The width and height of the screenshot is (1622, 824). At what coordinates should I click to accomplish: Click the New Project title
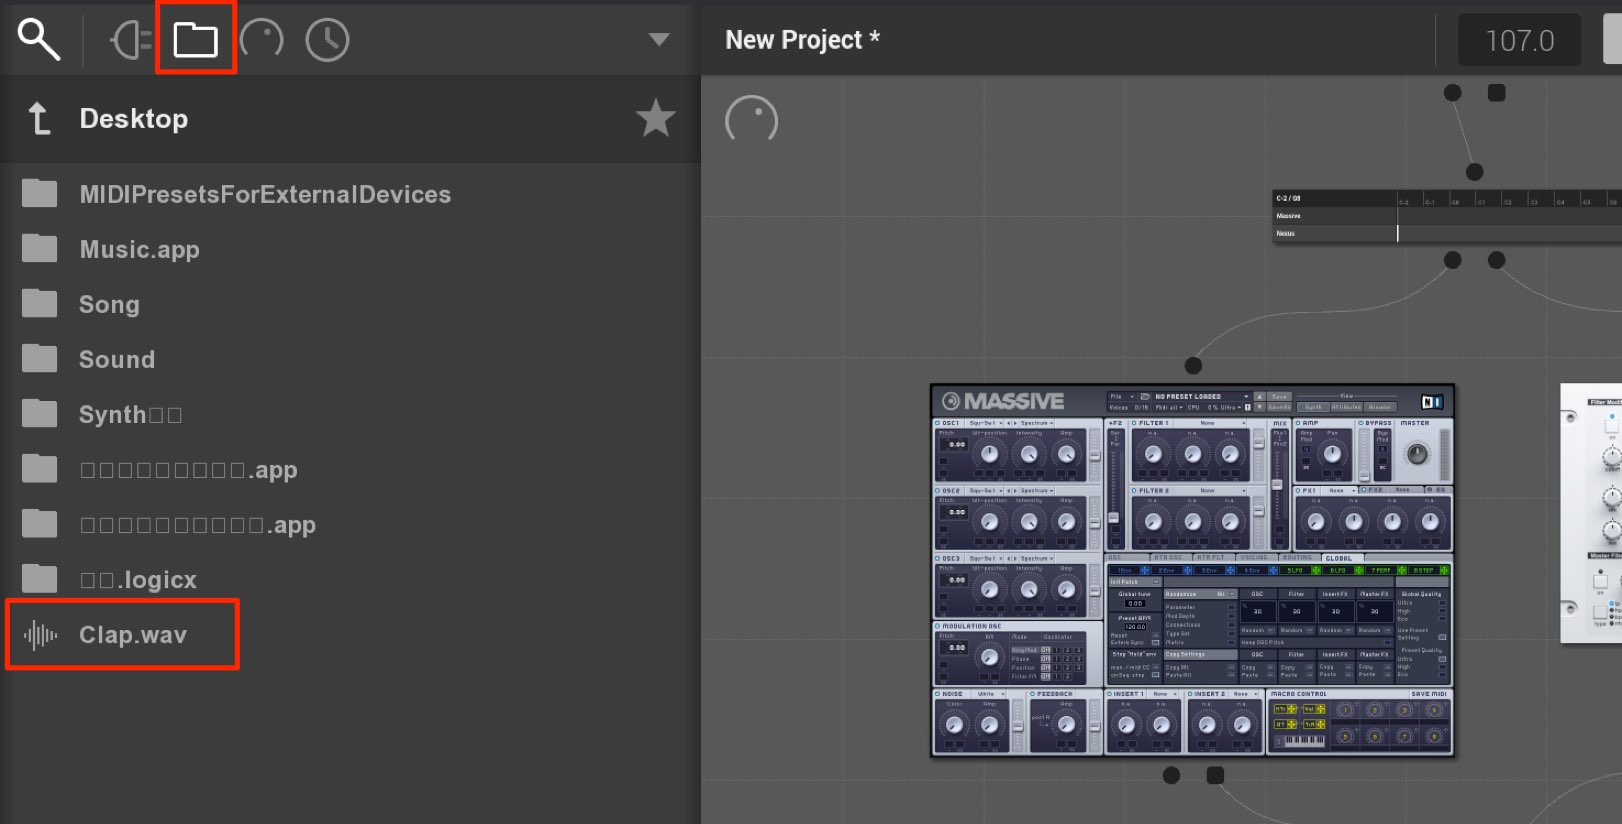[802, 40]
